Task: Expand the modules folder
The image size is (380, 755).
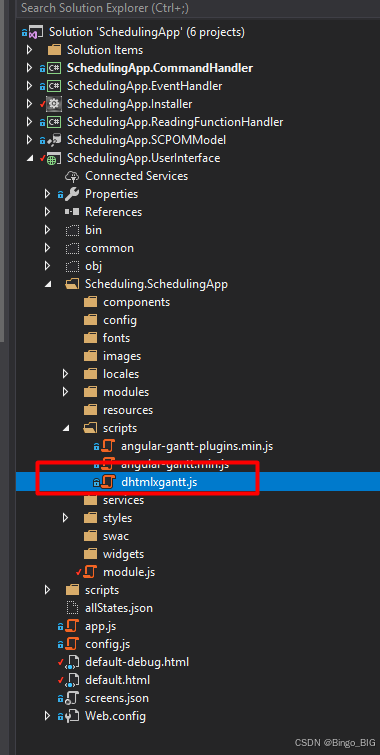Action: [66, 392]
